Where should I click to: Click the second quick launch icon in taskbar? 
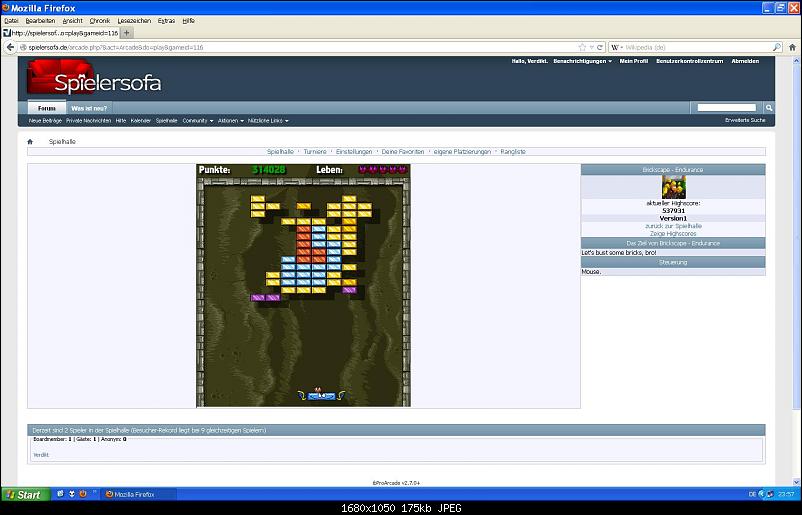point(72,494)
